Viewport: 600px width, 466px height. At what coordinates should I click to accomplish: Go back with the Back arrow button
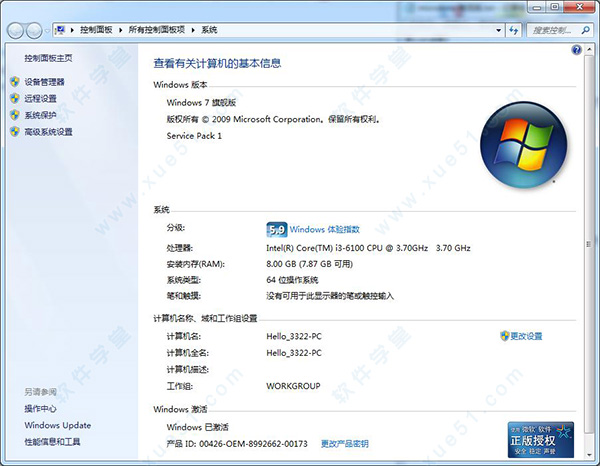pos(15,31)
